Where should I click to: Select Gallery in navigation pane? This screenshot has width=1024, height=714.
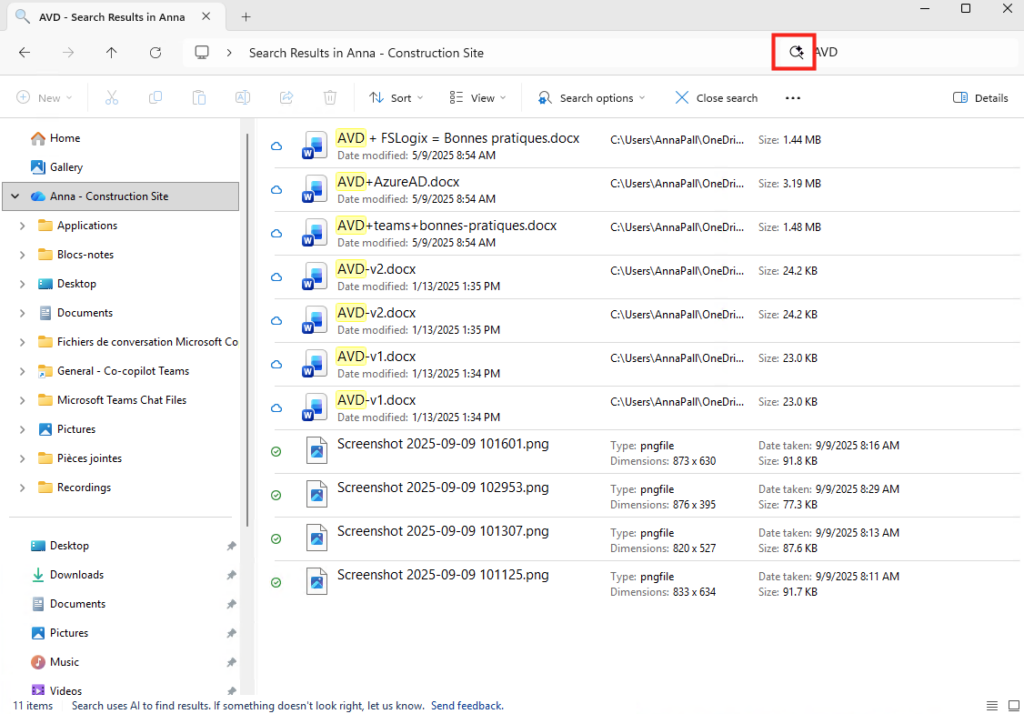(x=66, y=168)
